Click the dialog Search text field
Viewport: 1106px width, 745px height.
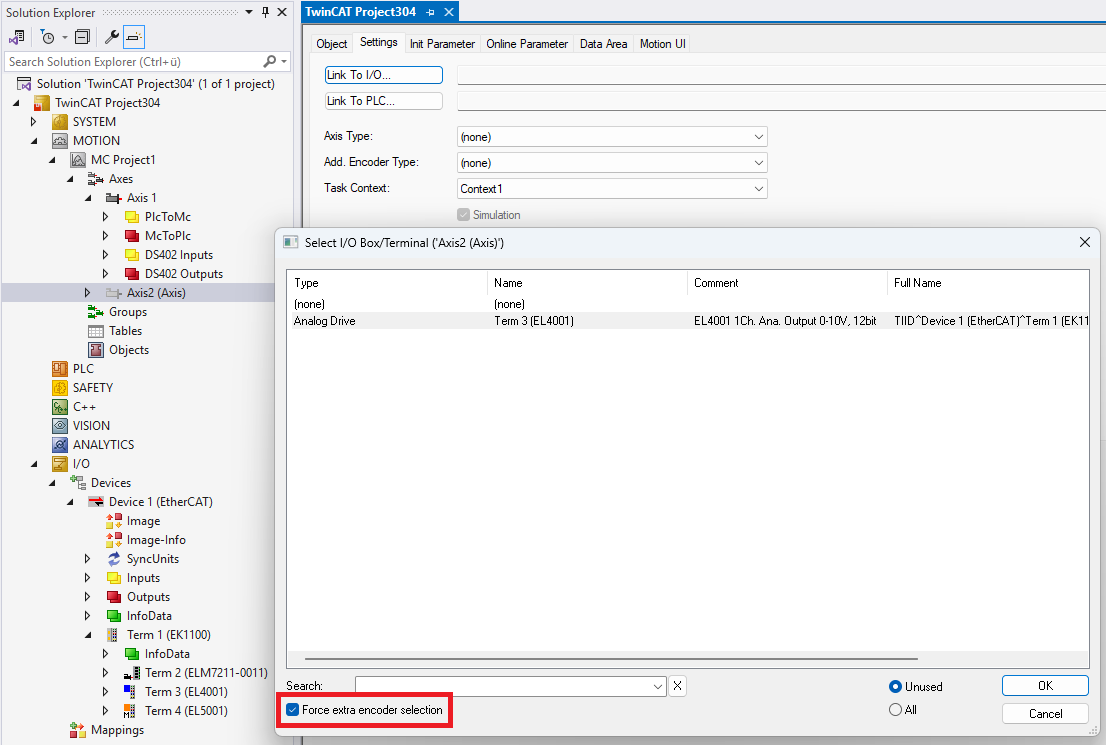pyautogui.click(x=503, y=686)
